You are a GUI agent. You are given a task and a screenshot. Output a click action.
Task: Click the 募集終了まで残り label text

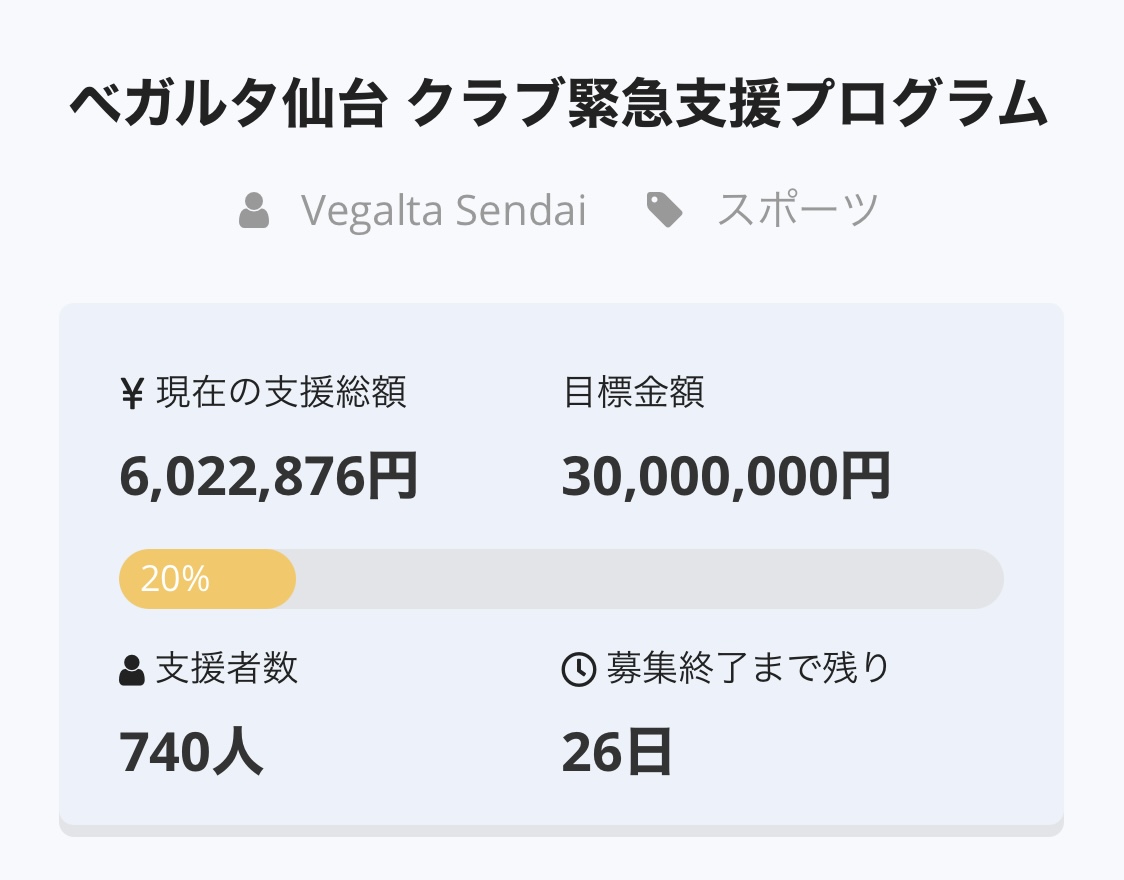coord(748,668)
